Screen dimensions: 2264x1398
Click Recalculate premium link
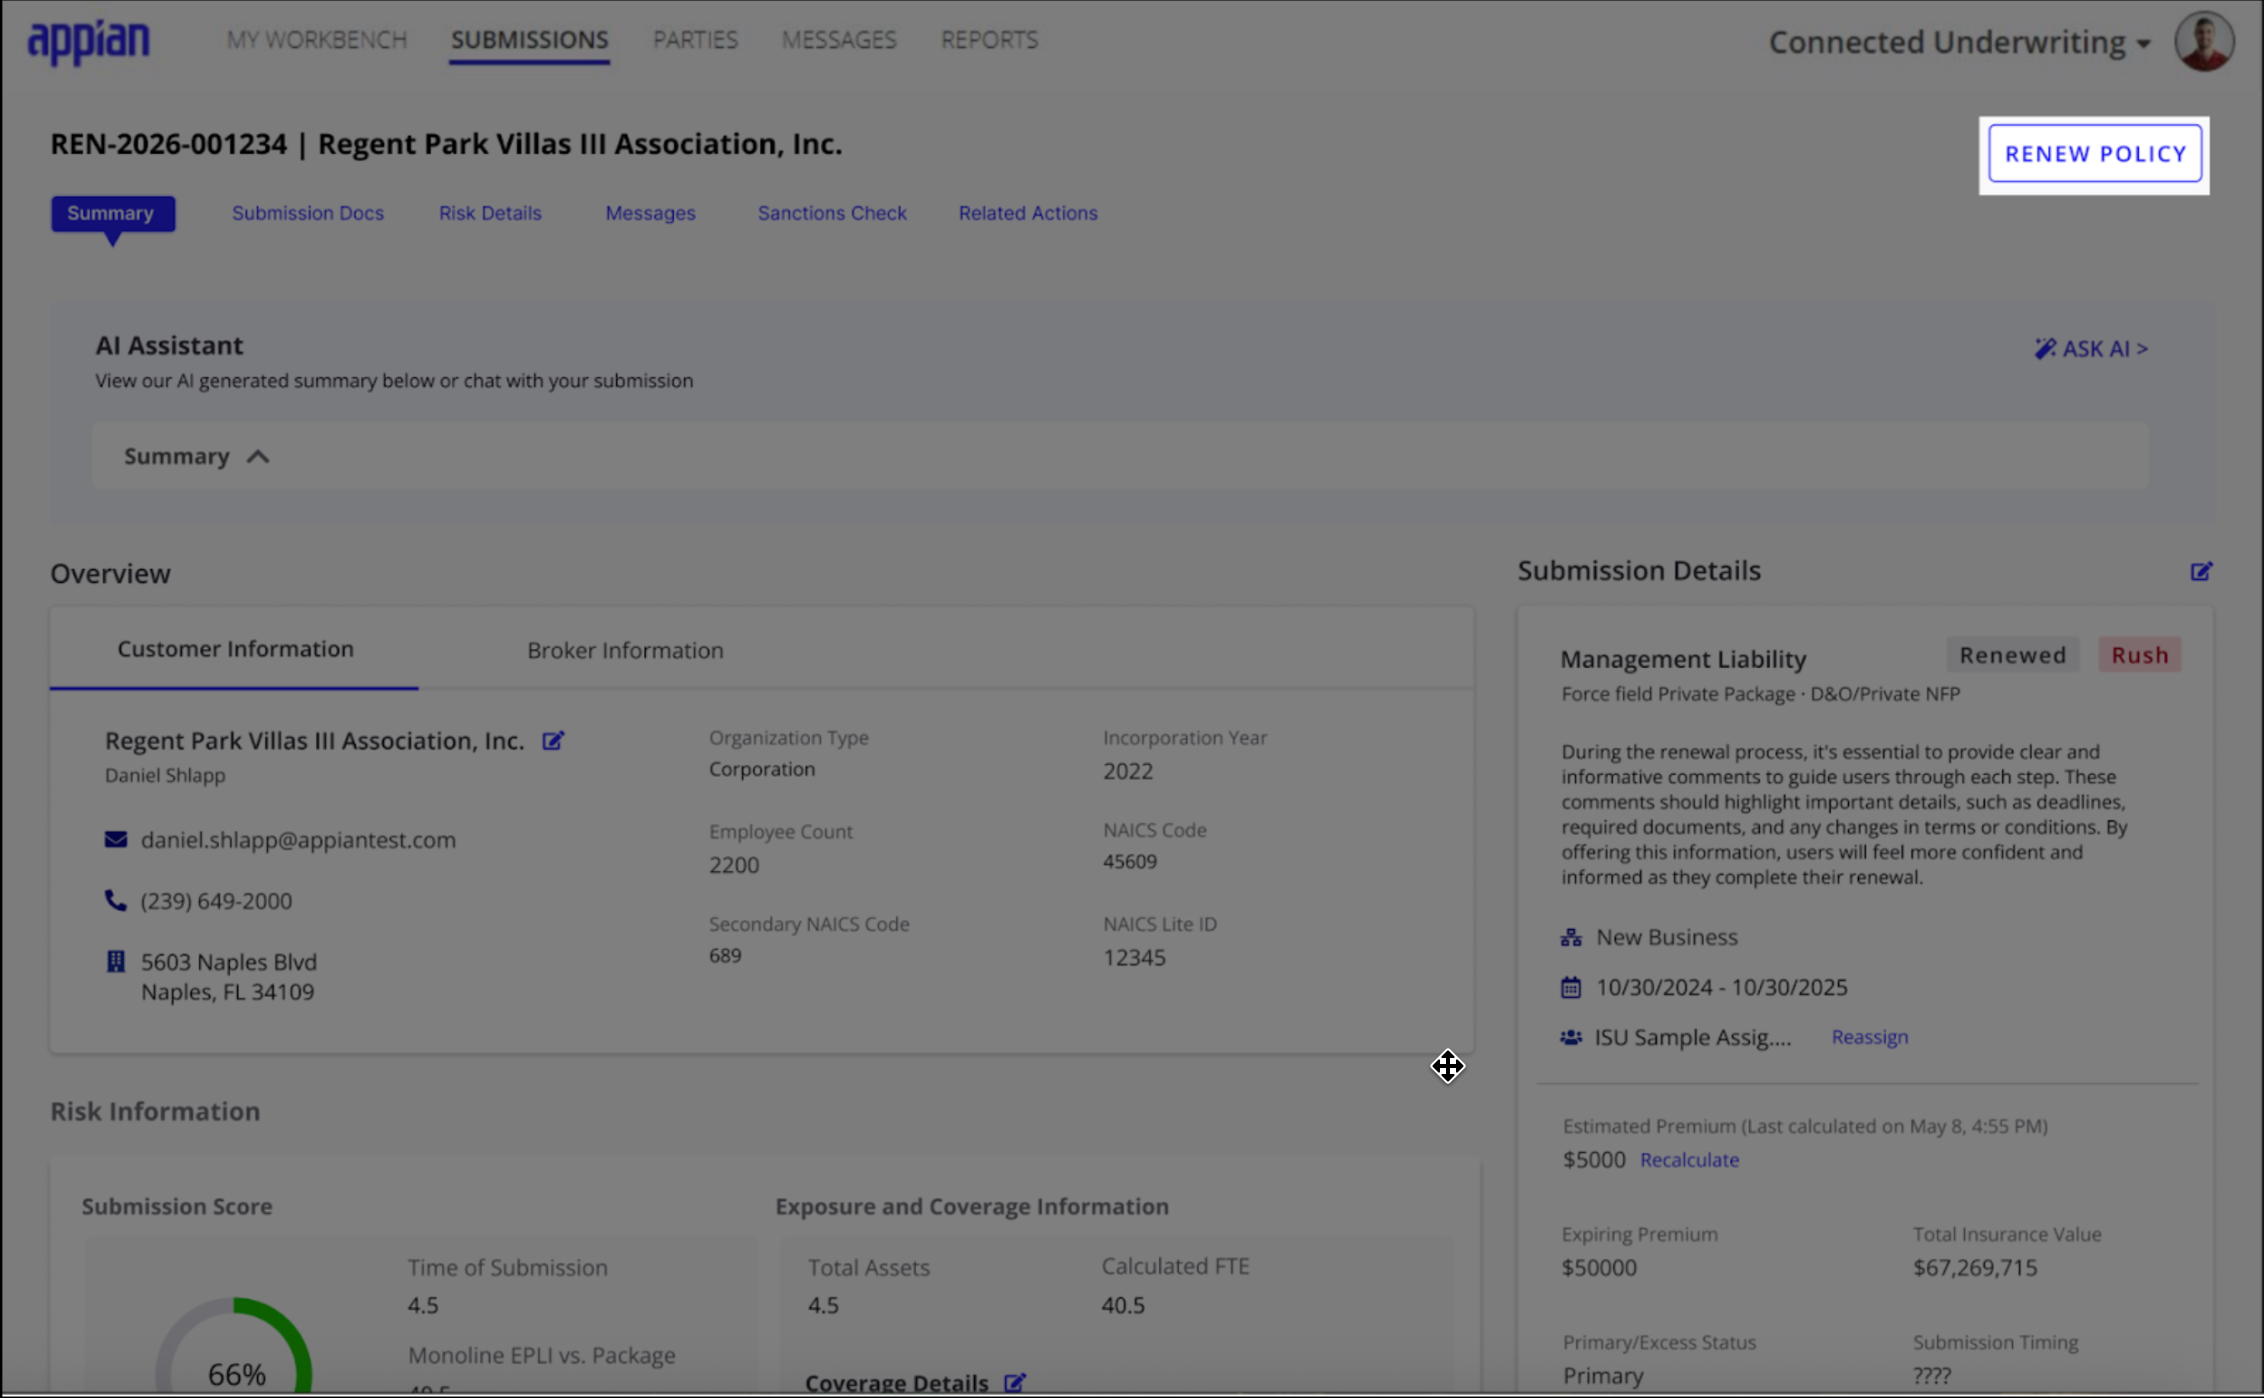pyautogui.click(x=1689, y=1159)
